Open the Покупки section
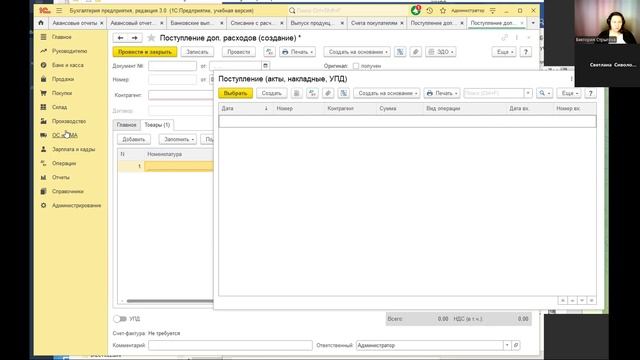This screenshot has width=640, height=360. pyautogui.click(x=62, y=93)
